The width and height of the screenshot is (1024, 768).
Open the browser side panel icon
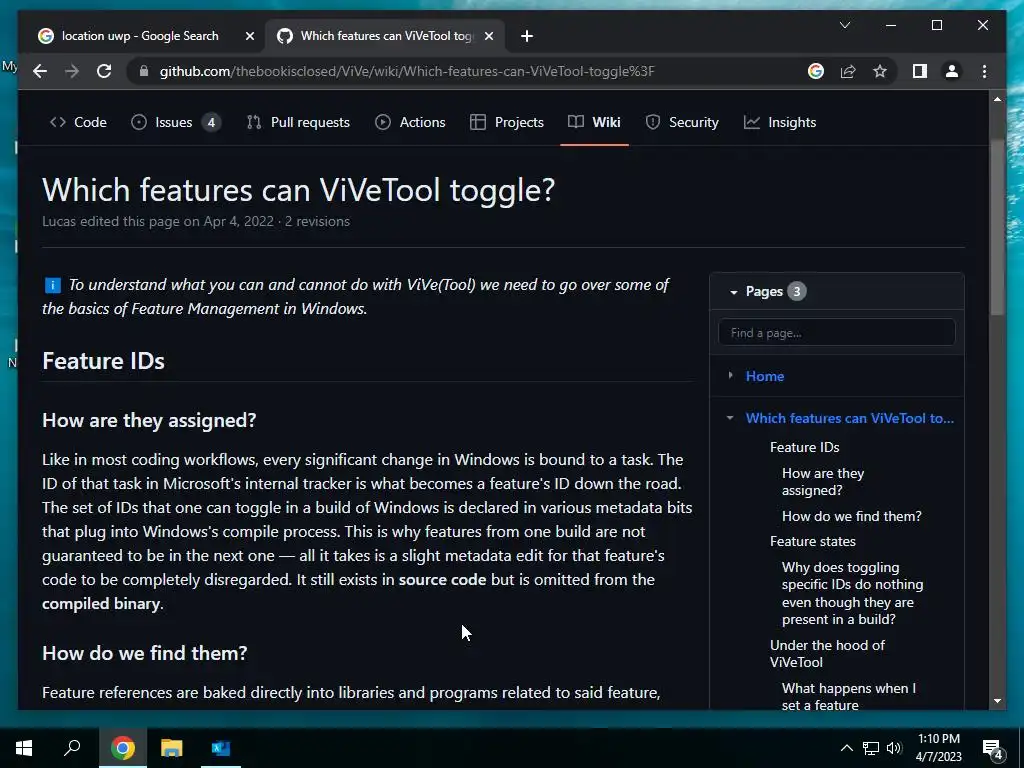pos(920,71)
